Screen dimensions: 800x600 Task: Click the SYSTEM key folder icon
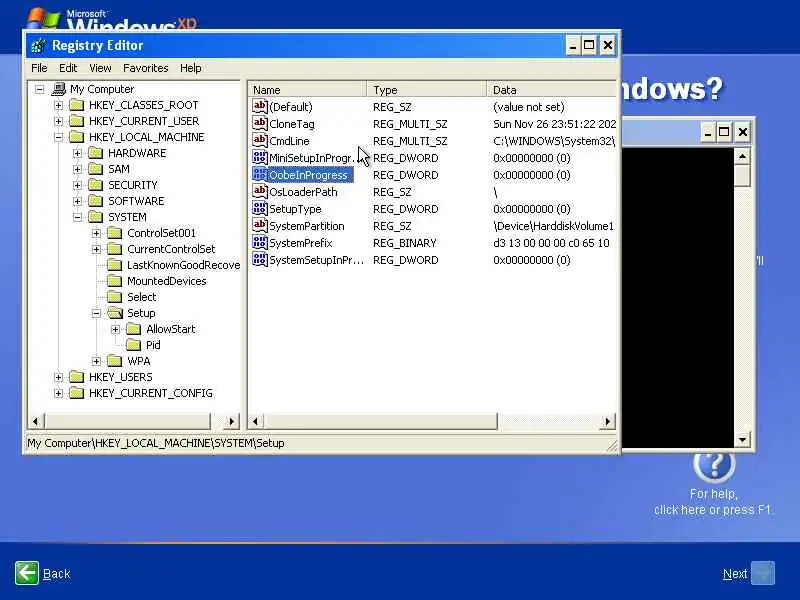(95, 217)
